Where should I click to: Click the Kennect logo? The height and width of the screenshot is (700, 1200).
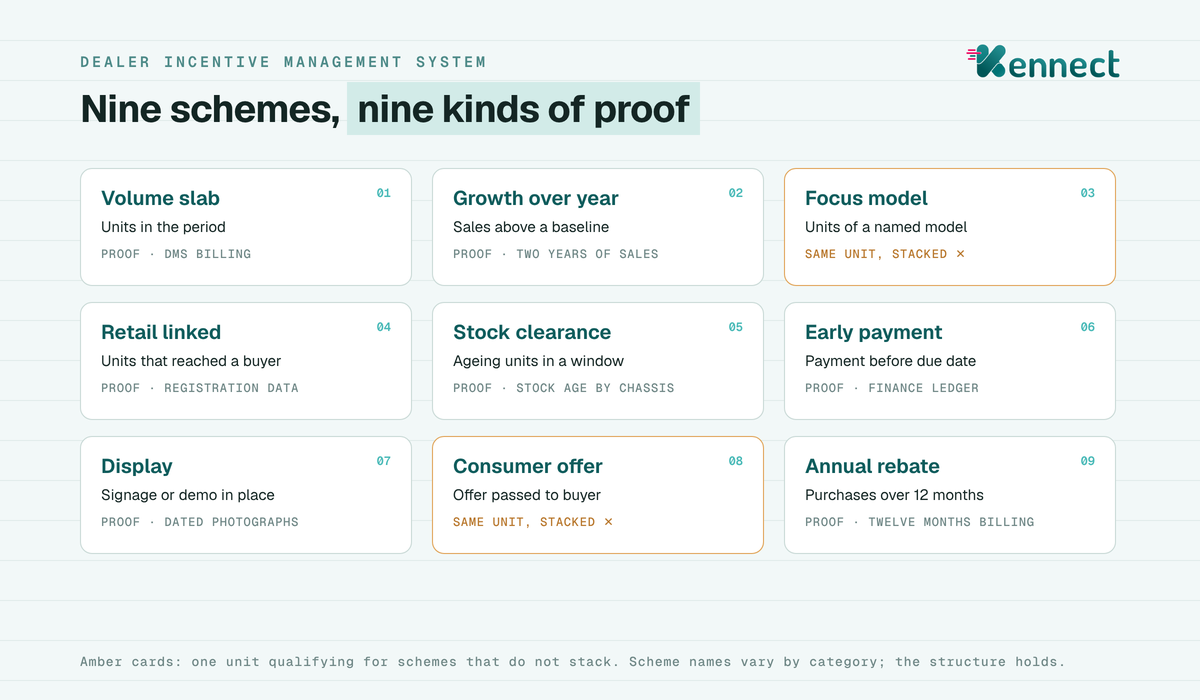[x=1043, y=62]
